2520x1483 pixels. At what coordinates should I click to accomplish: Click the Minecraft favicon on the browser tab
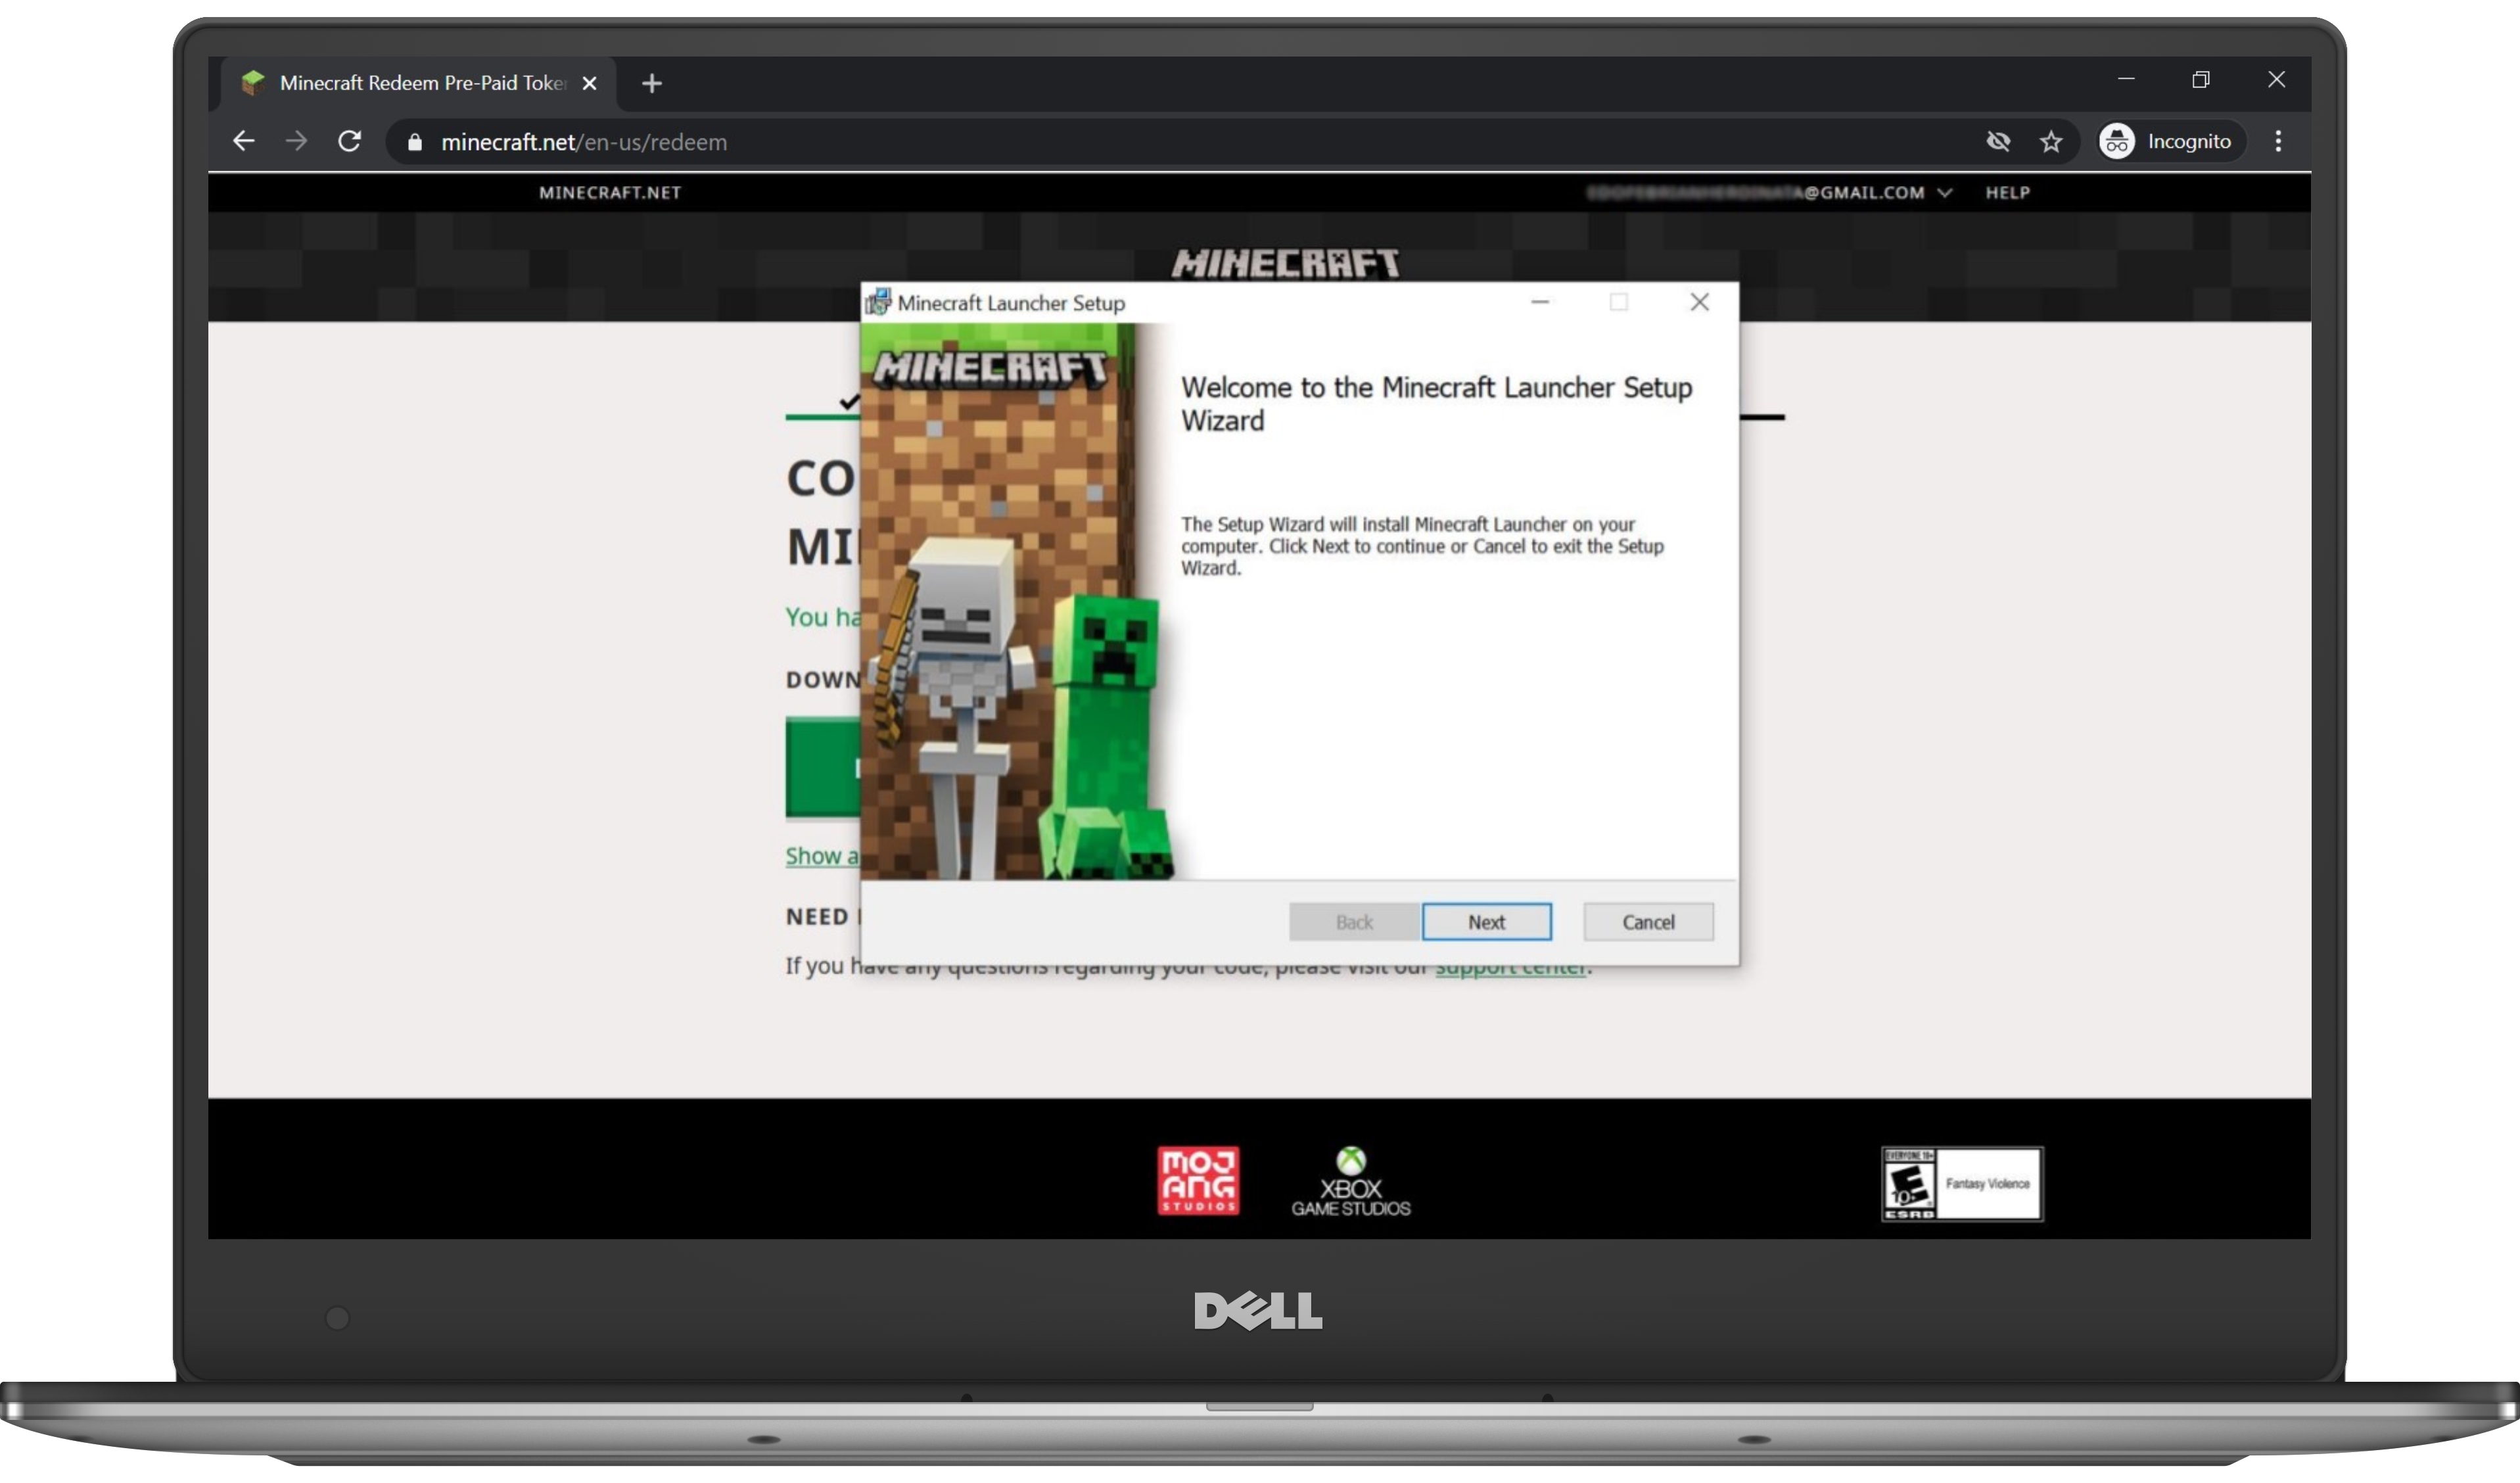pos(253,83)
